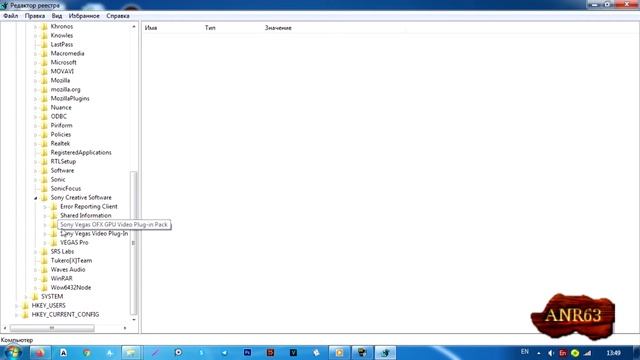Open the Файл menu

point(11,16)
